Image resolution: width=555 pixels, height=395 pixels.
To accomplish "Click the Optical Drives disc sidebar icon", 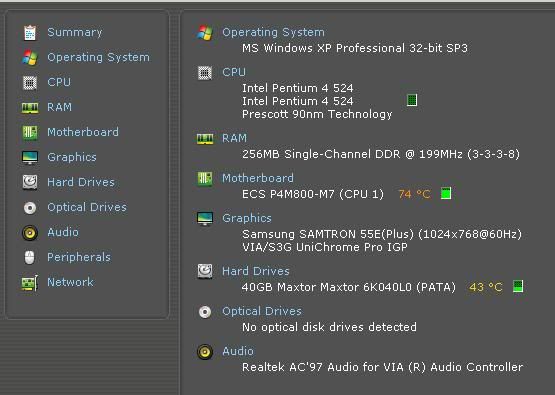I will tap(30, 208).
